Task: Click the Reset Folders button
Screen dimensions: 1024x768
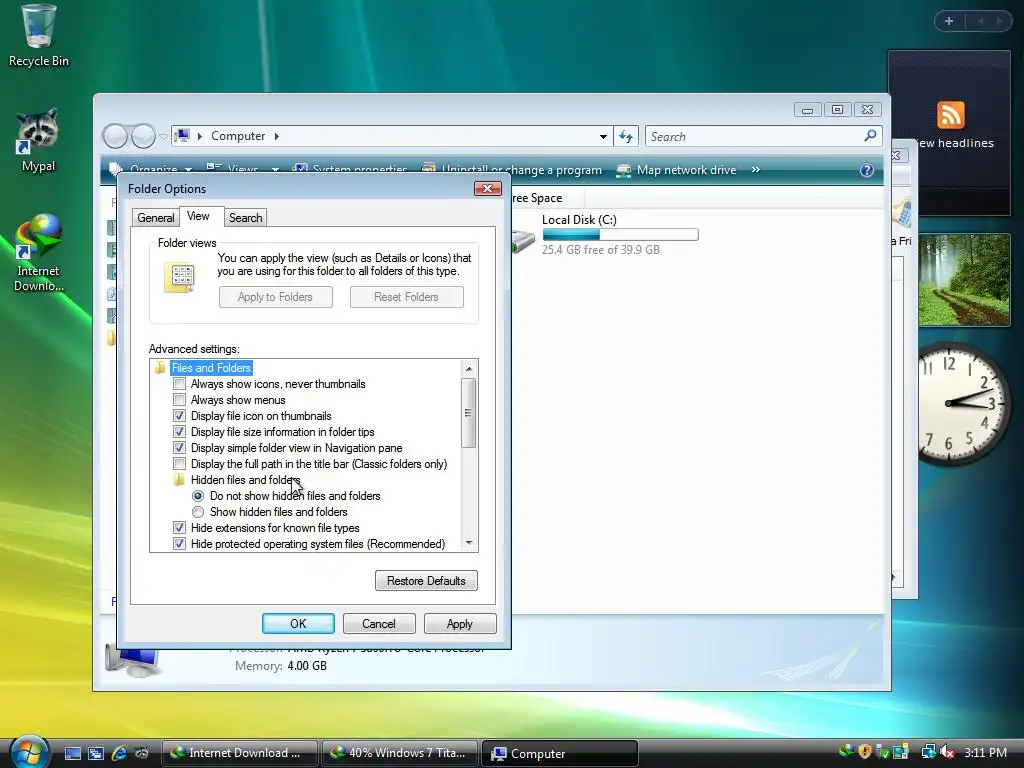Action: [x=406, y=297]
